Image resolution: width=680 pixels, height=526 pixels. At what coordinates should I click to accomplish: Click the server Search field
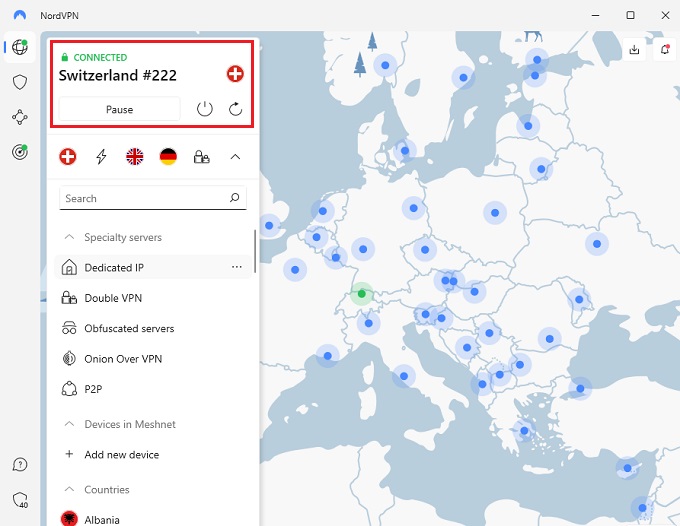pos(153,198)
